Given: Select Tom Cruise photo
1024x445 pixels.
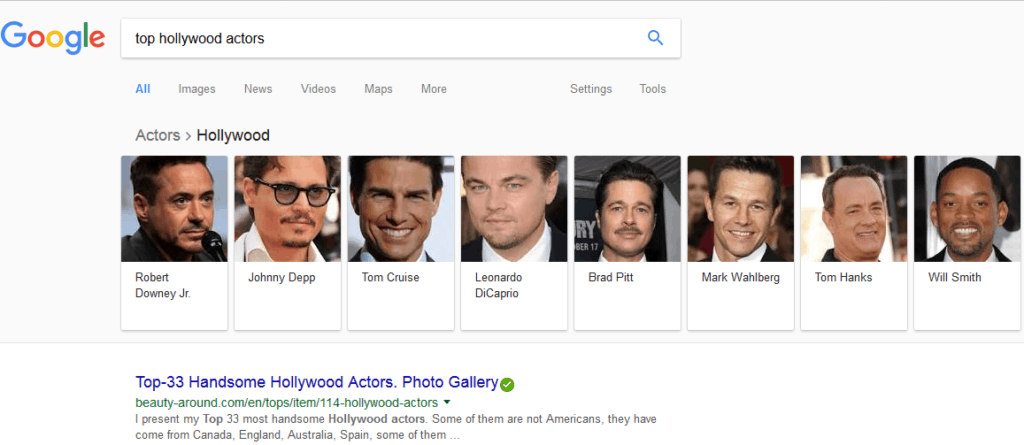Looking at the screenshot, I should click(401, 208).
